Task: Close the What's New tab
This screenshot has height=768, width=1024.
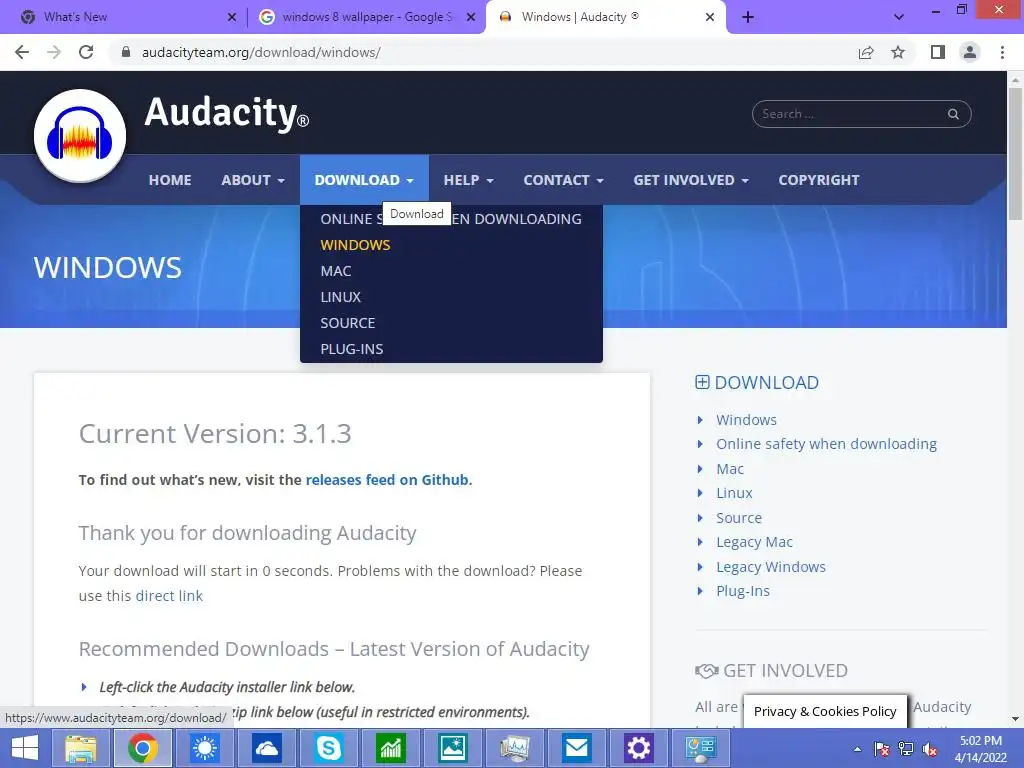Action: tap(232, 17)
